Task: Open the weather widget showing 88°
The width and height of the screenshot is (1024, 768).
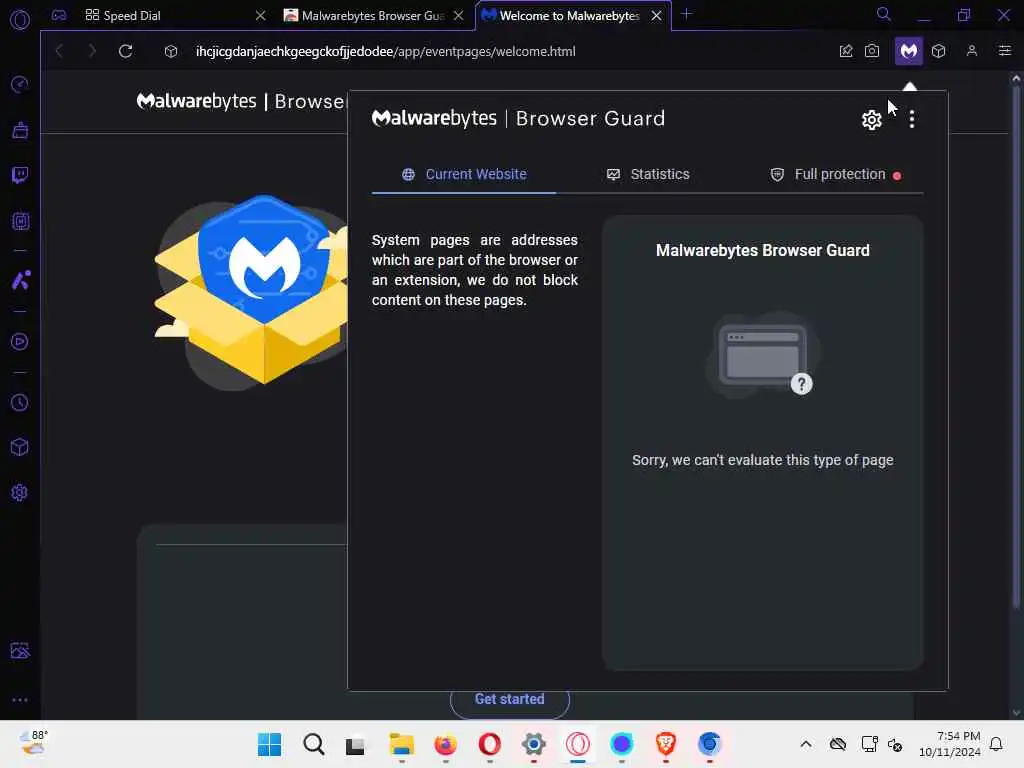Action: point(33,743)
